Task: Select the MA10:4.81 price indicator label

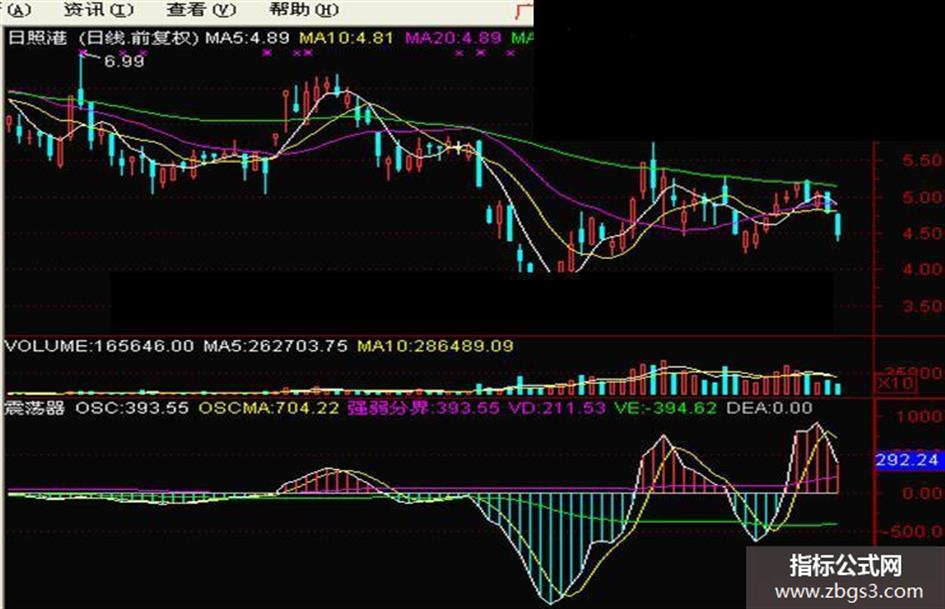Action: [x=347, y=38]
